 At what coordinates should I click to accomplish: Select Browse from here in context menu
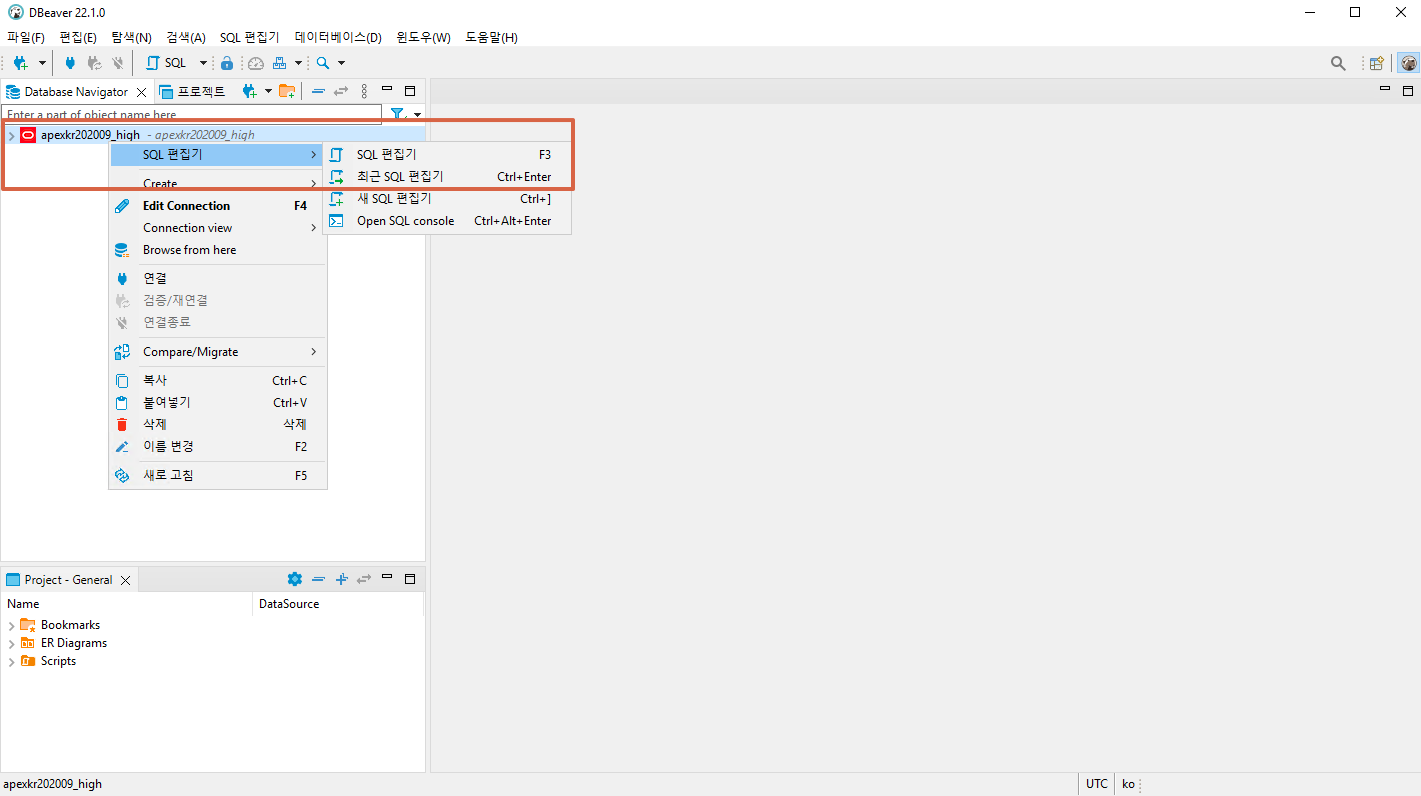click(217, 250)
